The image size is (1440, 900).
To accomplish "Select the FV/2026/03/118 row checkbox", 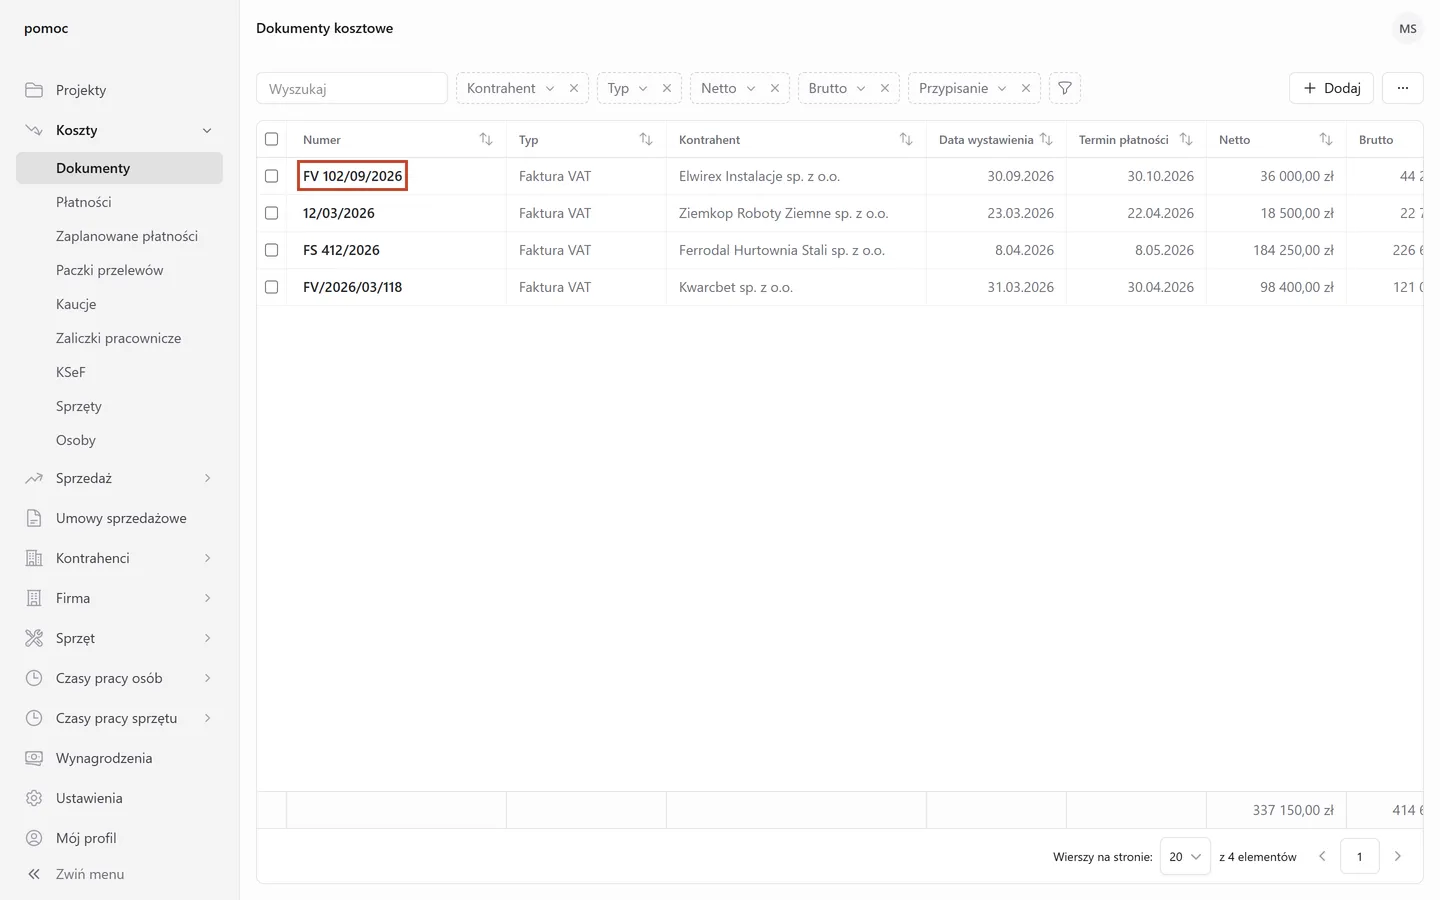I will [271, 287].
